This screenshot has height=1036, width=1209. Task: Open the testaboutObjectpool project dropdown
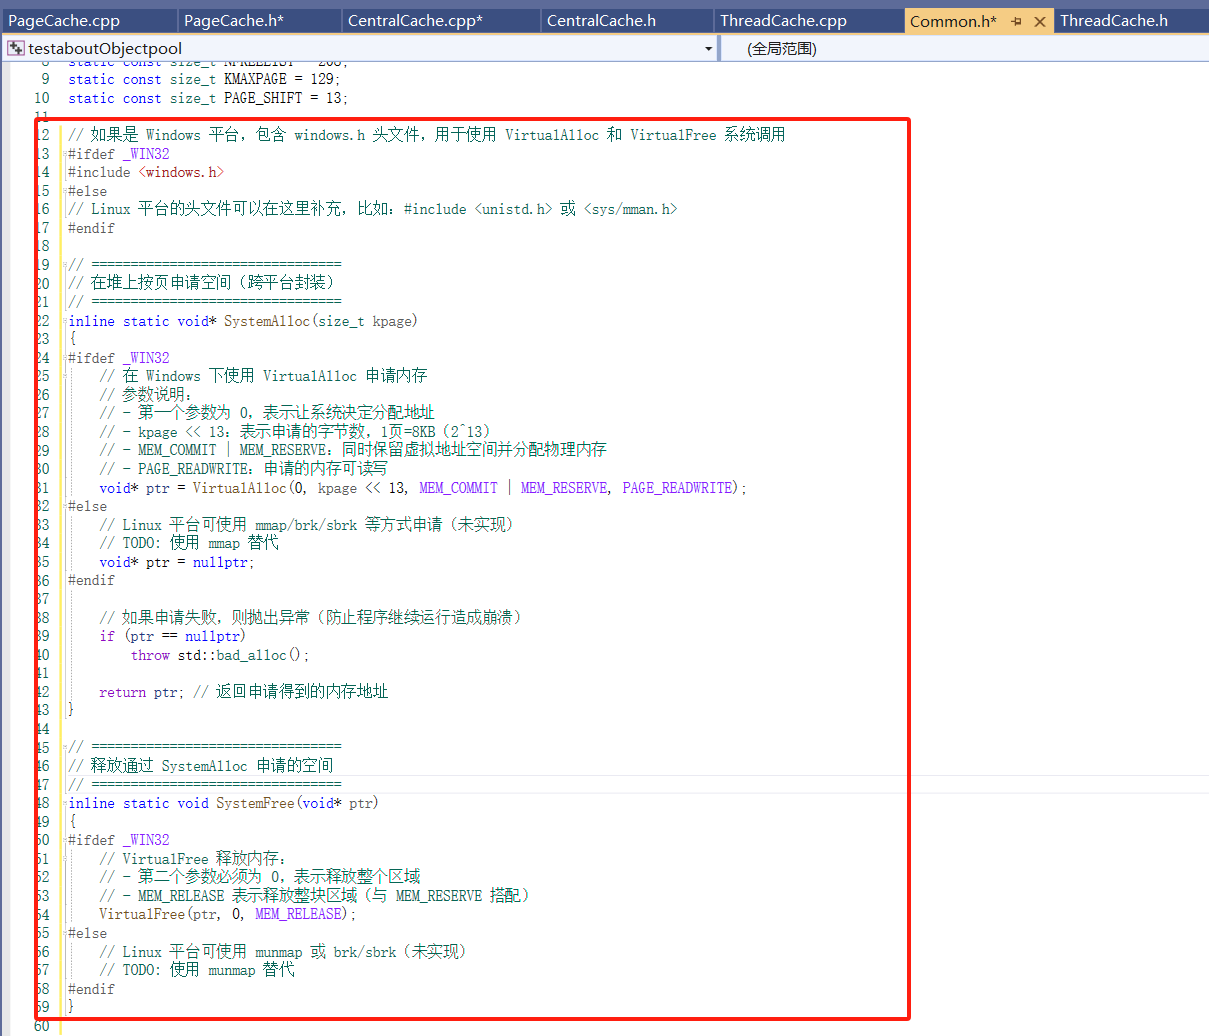coord(708,48)
